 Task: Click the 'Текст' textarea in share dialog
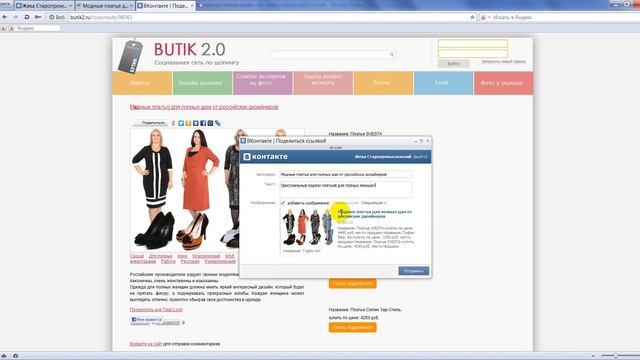[x=345, y=189]
